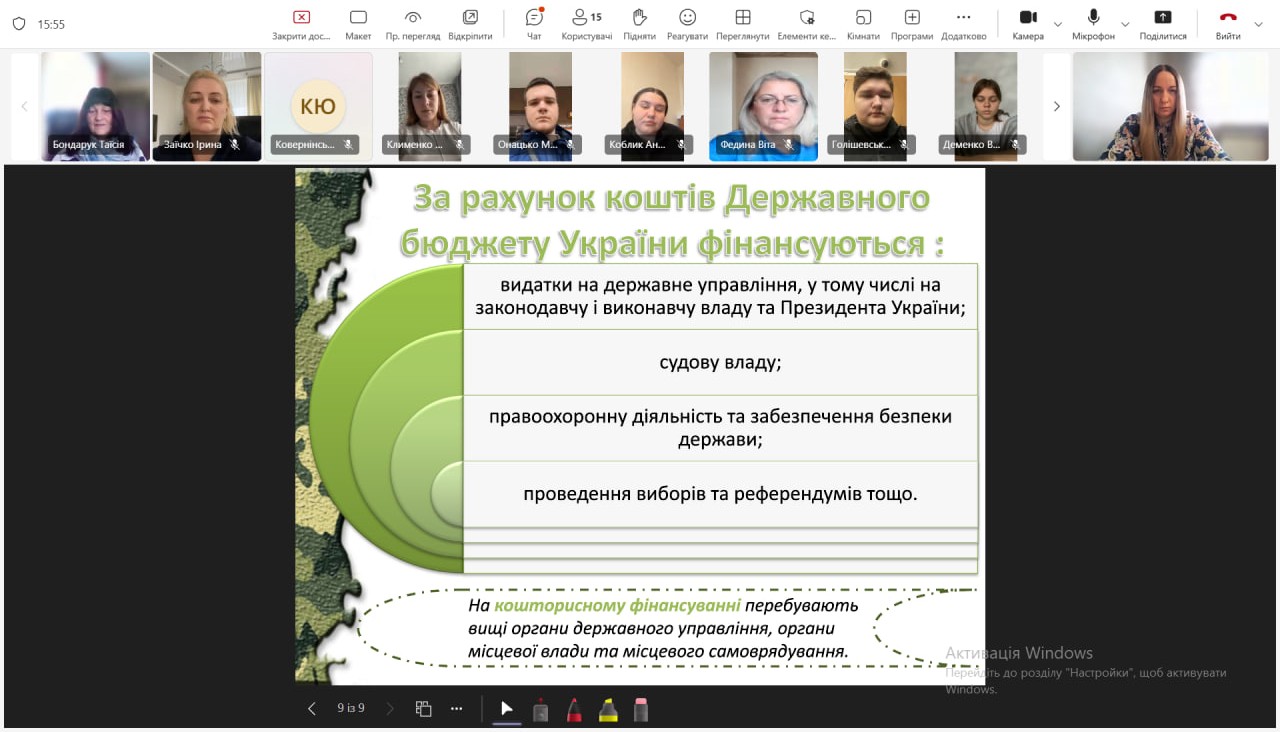Mute or unmute the Мікрофон

click(1093, 24)
